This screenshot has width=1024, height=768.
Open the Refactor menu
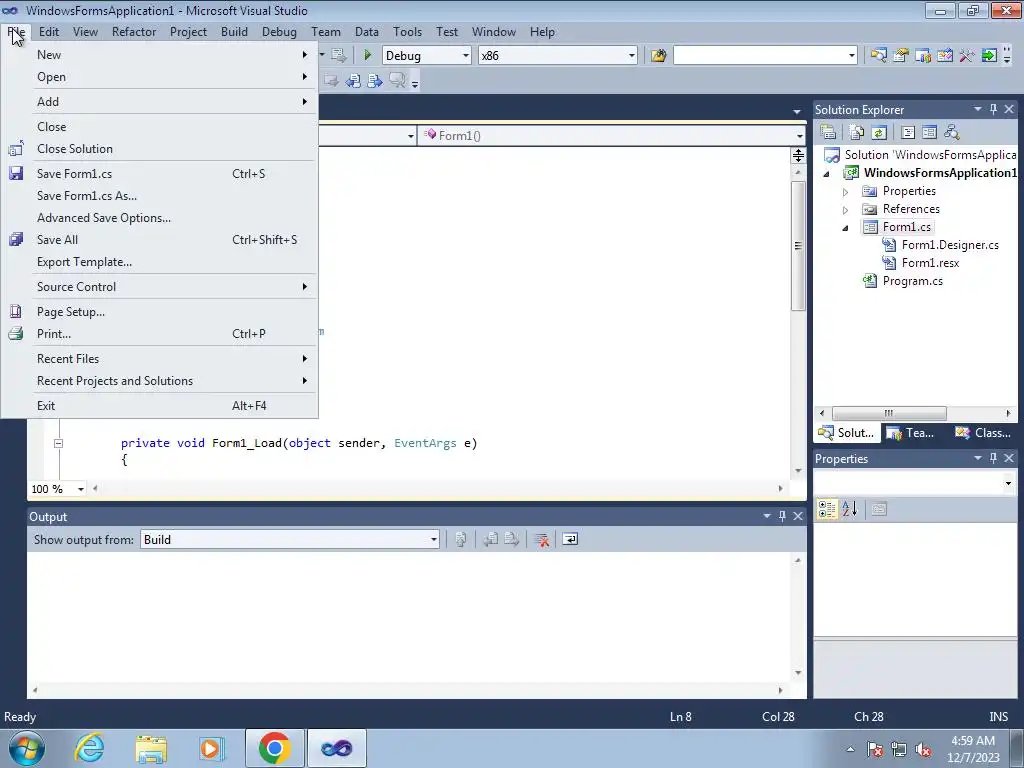pyautogui.click(x=134, y=31)
